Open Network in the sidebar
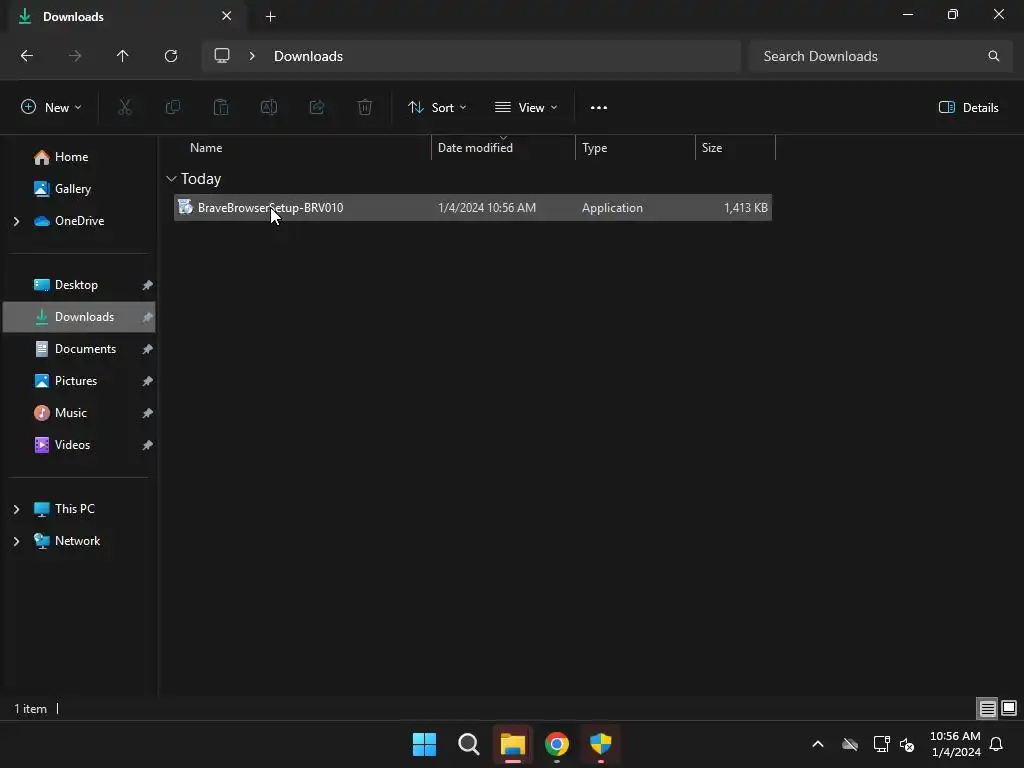1024x768 pixels. point(77,541)
